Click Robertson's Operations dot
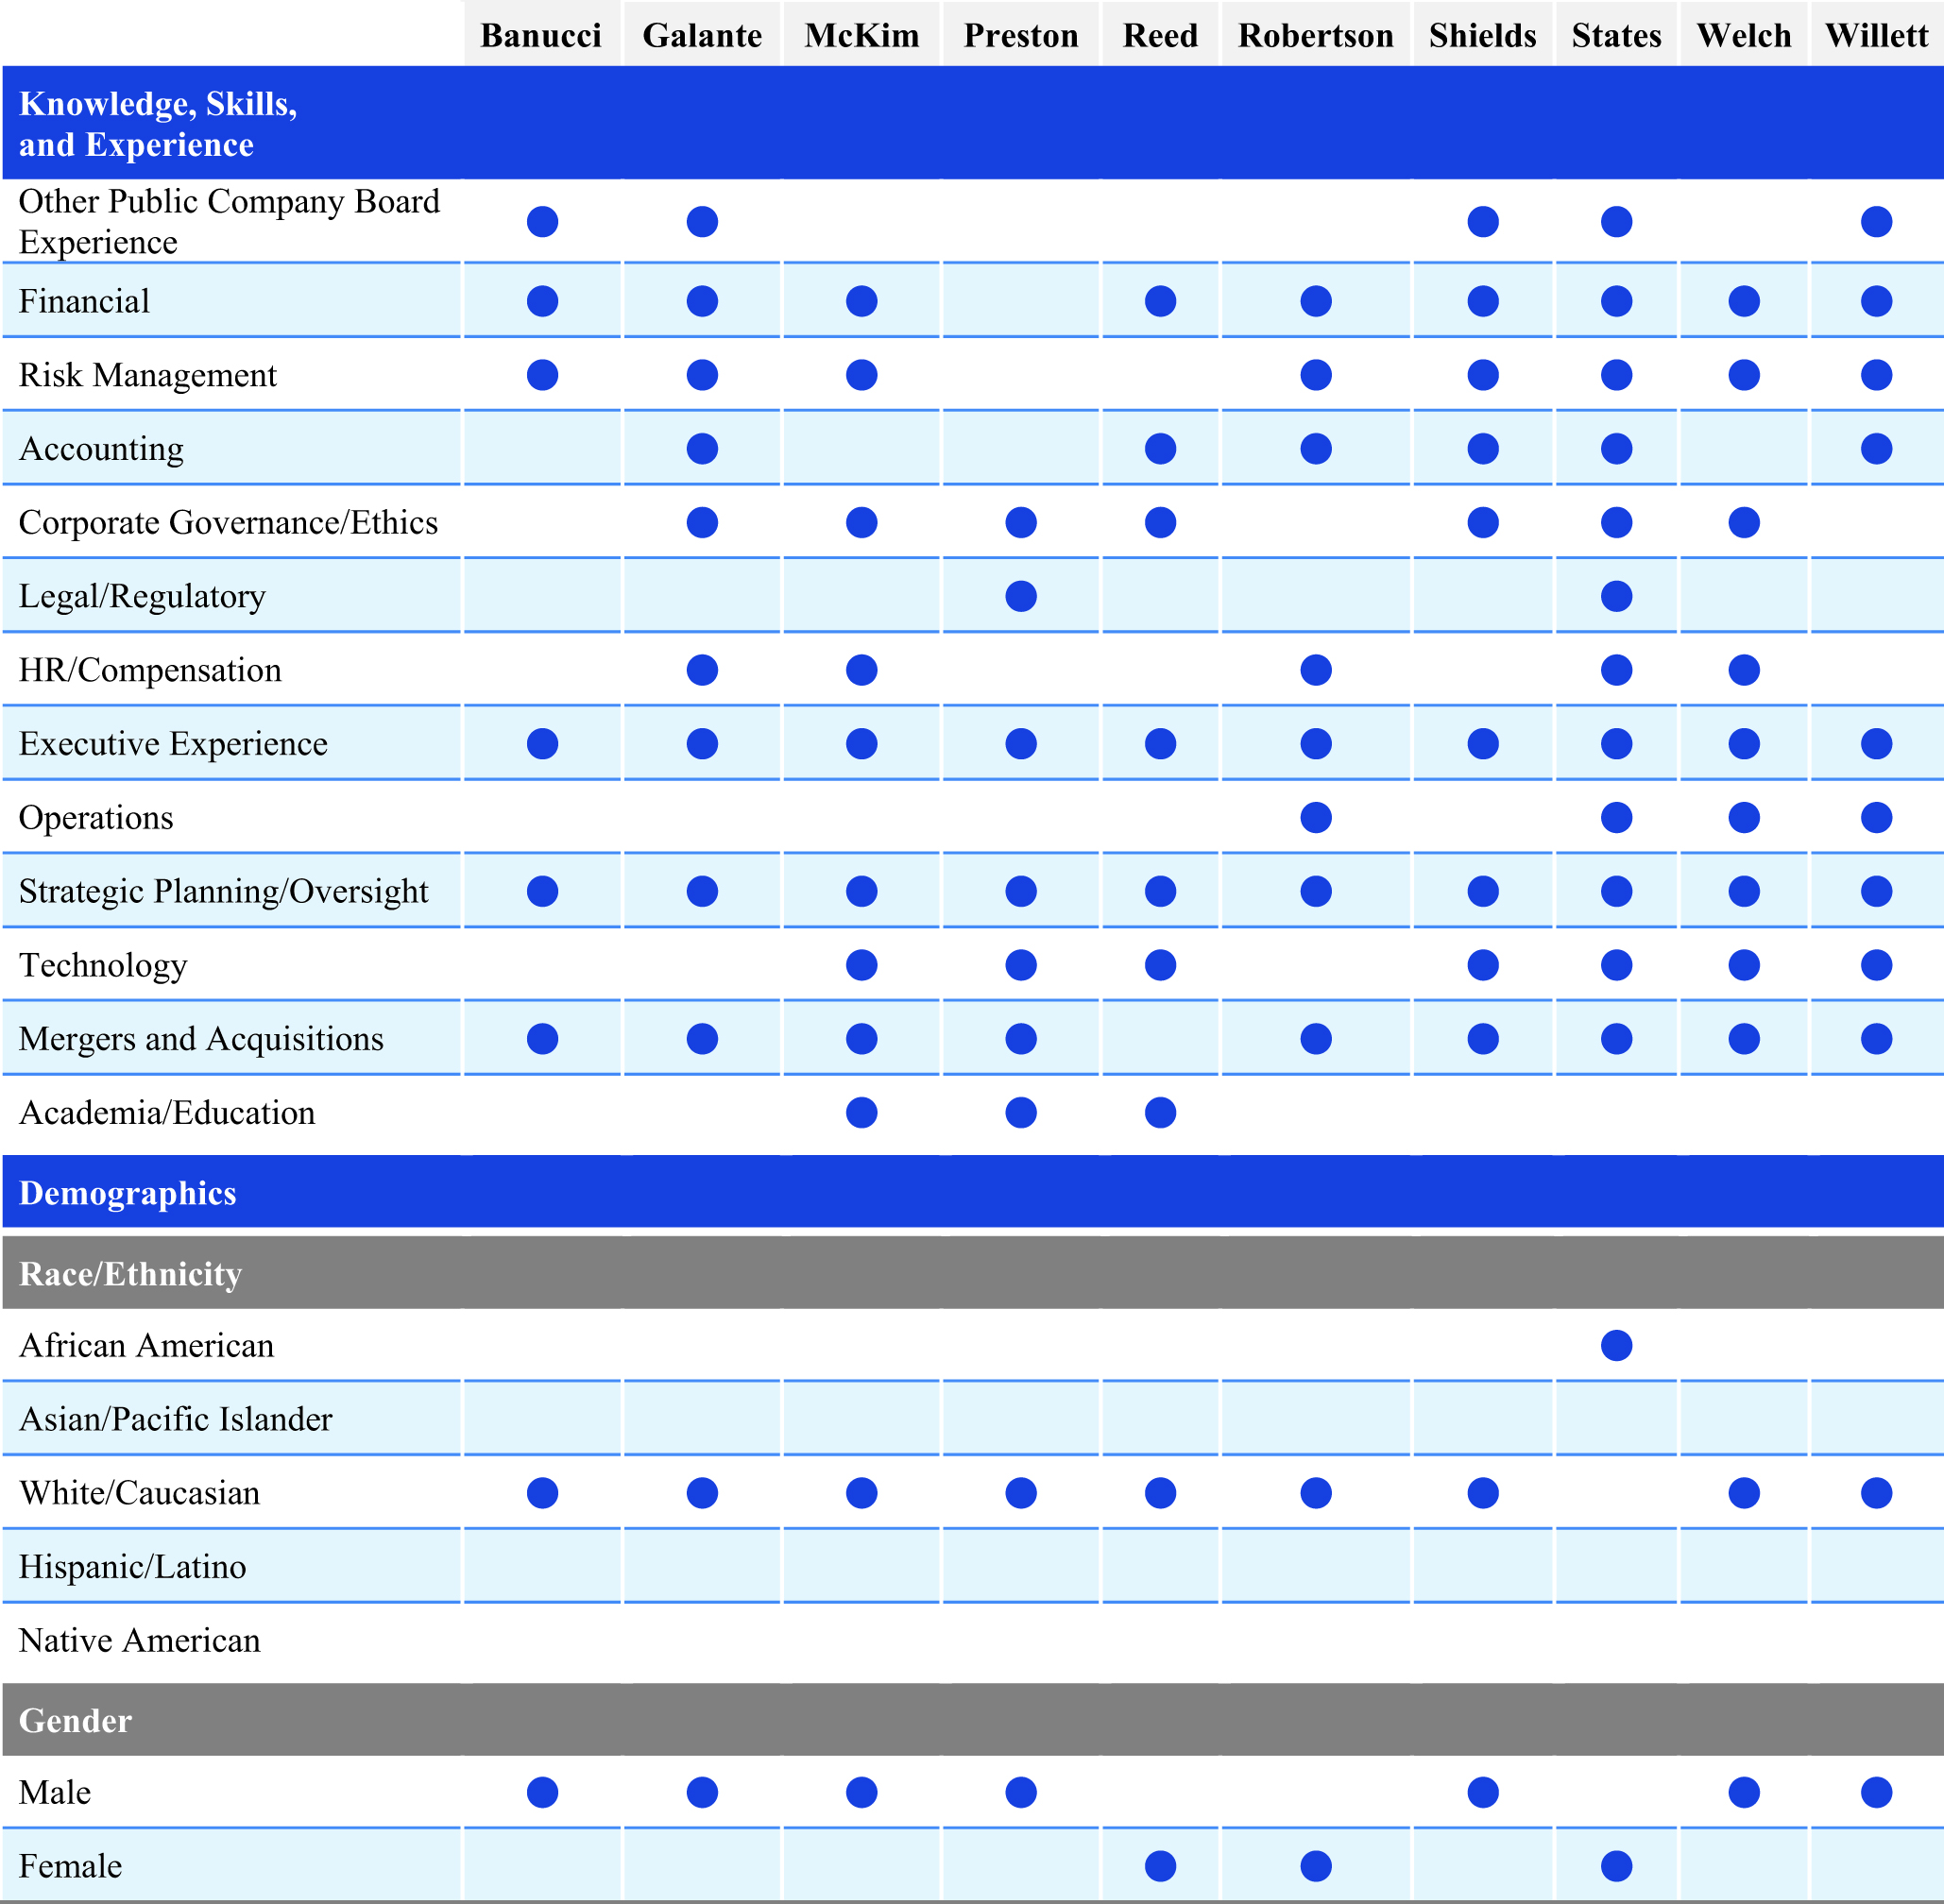The height and width of the screenshot is (1904, 1944). pos(1315,817)
